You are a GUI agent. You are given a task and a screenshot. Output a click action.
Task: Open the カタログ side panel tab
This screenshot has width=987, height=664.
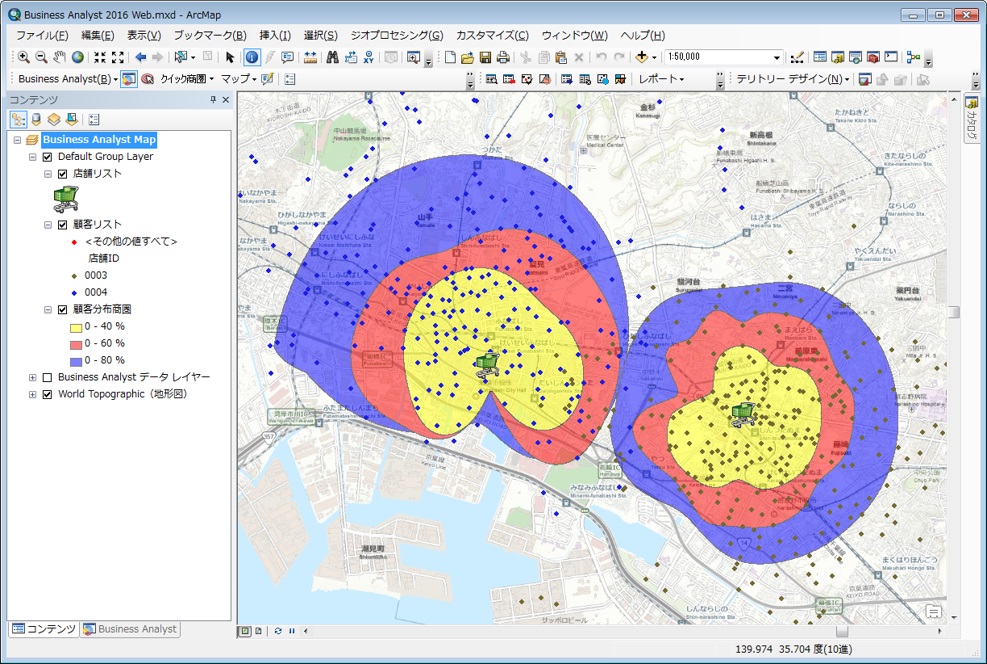973,117
